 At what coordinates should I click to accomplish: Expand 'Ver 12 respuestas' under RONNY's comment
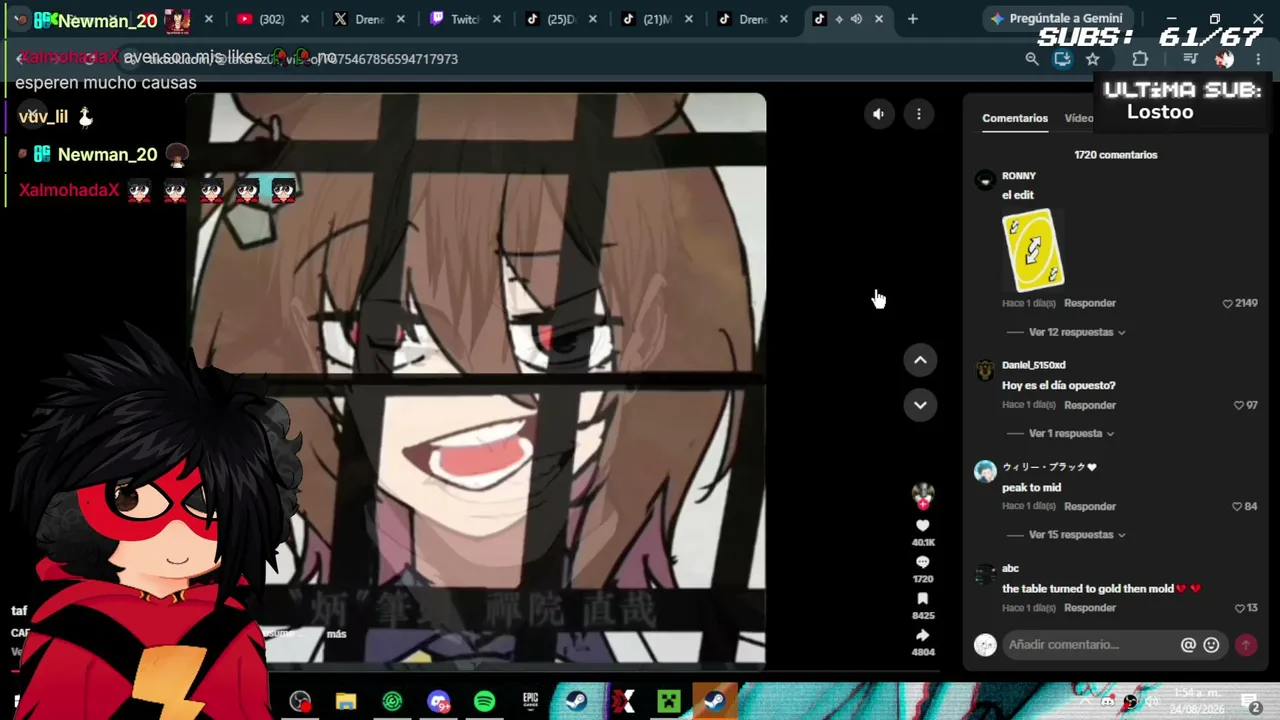[1076, 332]
